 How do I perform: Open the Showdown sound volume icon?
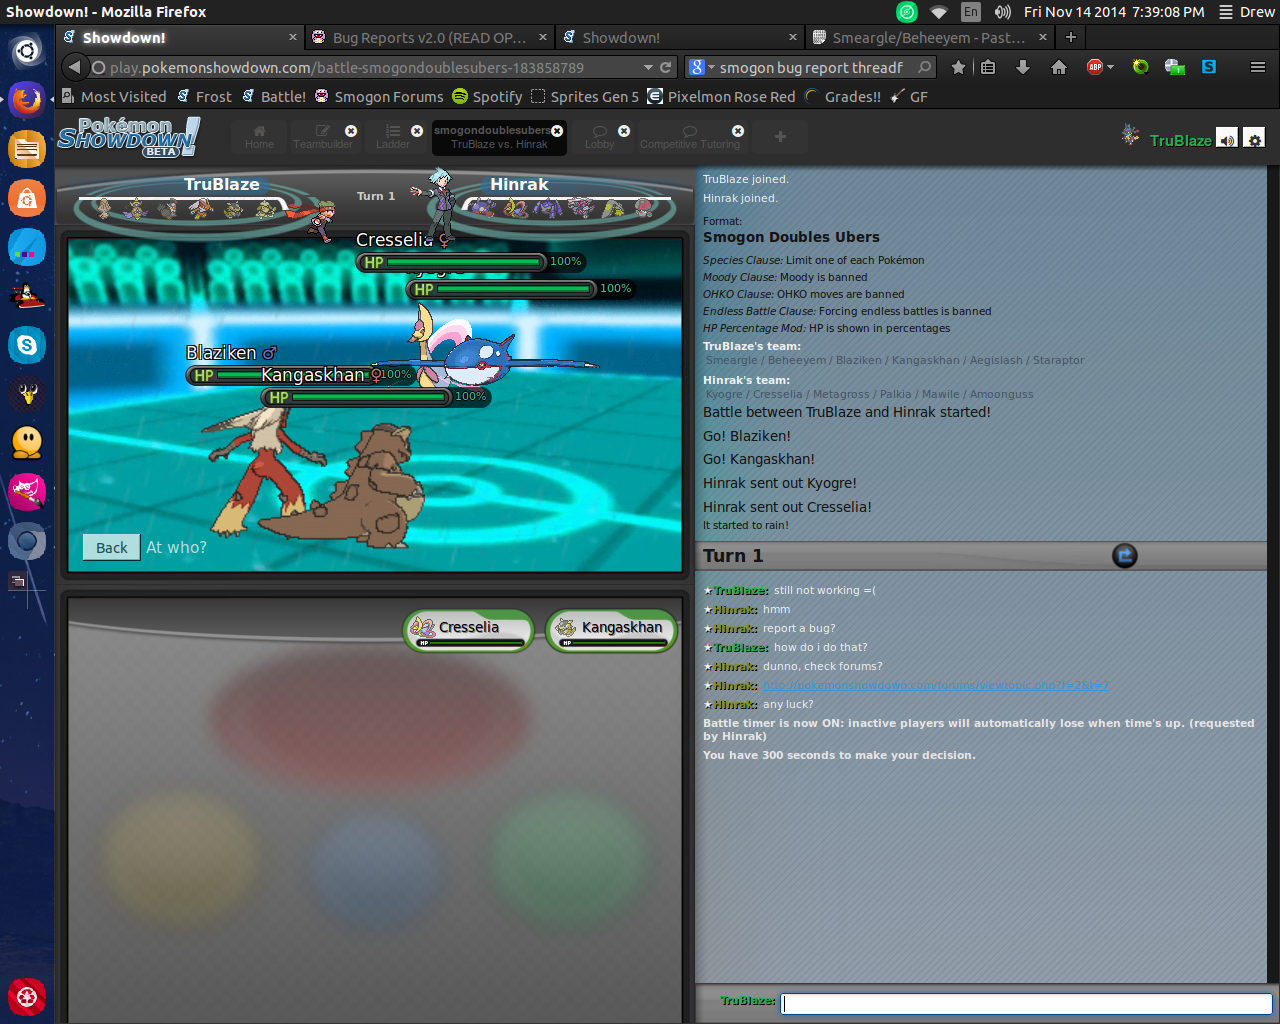coord(1227,139)
